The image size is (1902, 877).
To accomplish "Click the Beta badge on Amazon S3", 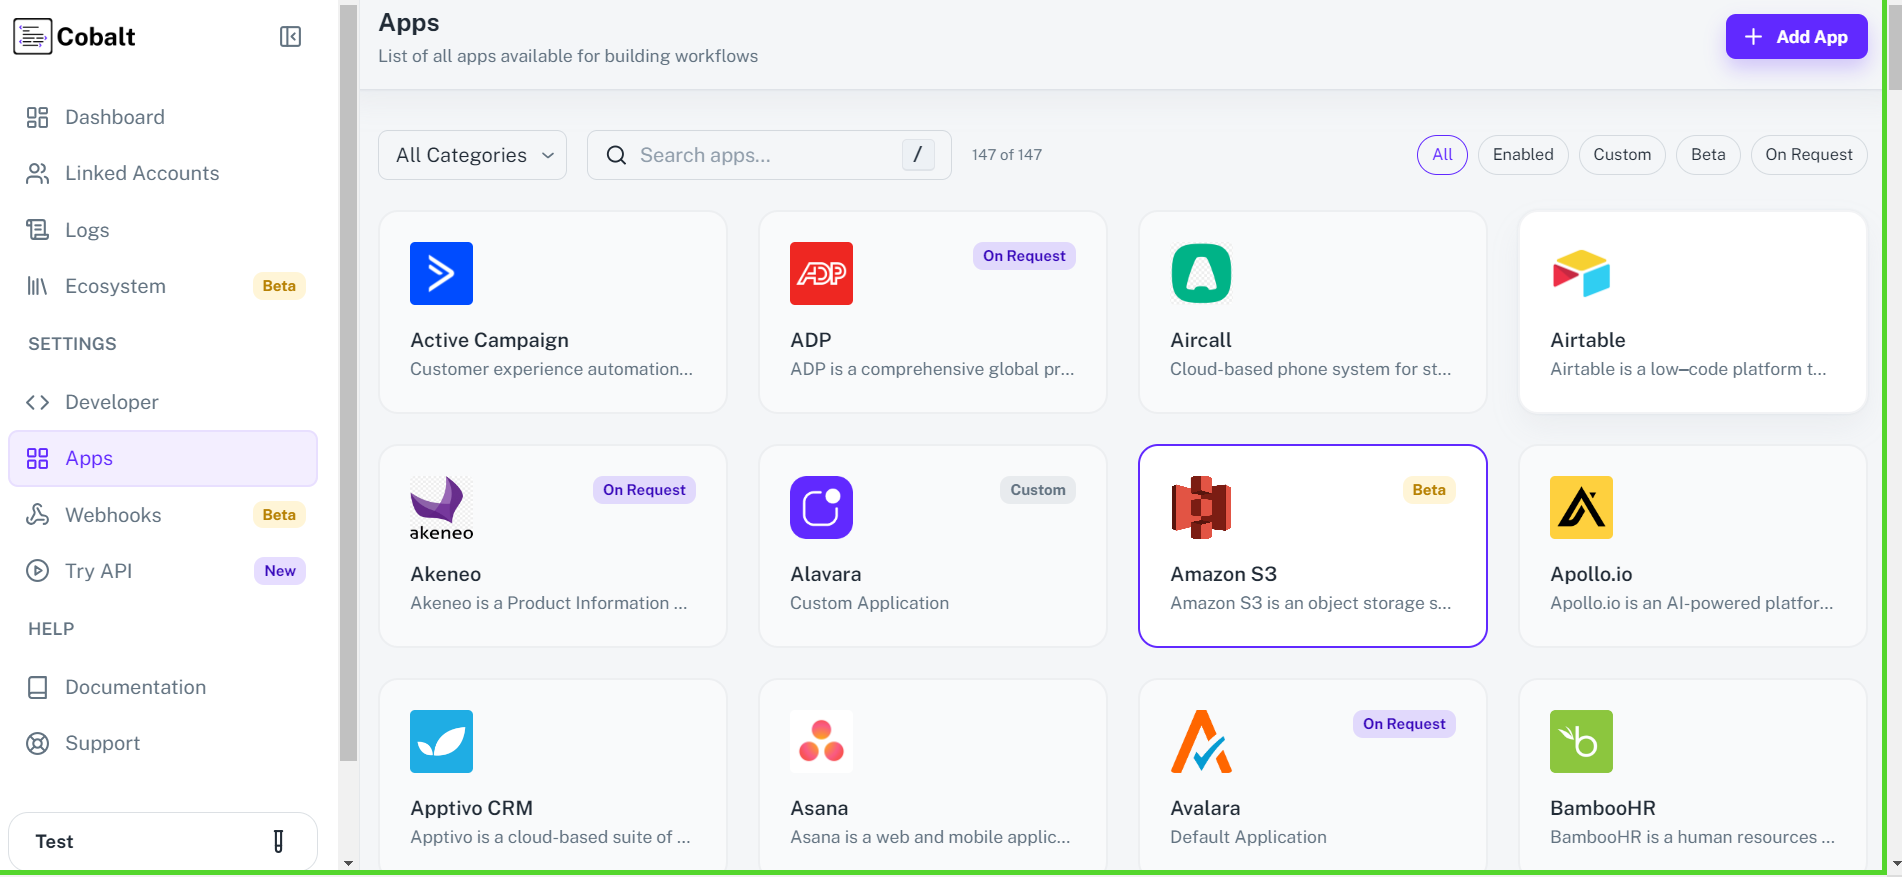I will click(x=1428, y=490).
